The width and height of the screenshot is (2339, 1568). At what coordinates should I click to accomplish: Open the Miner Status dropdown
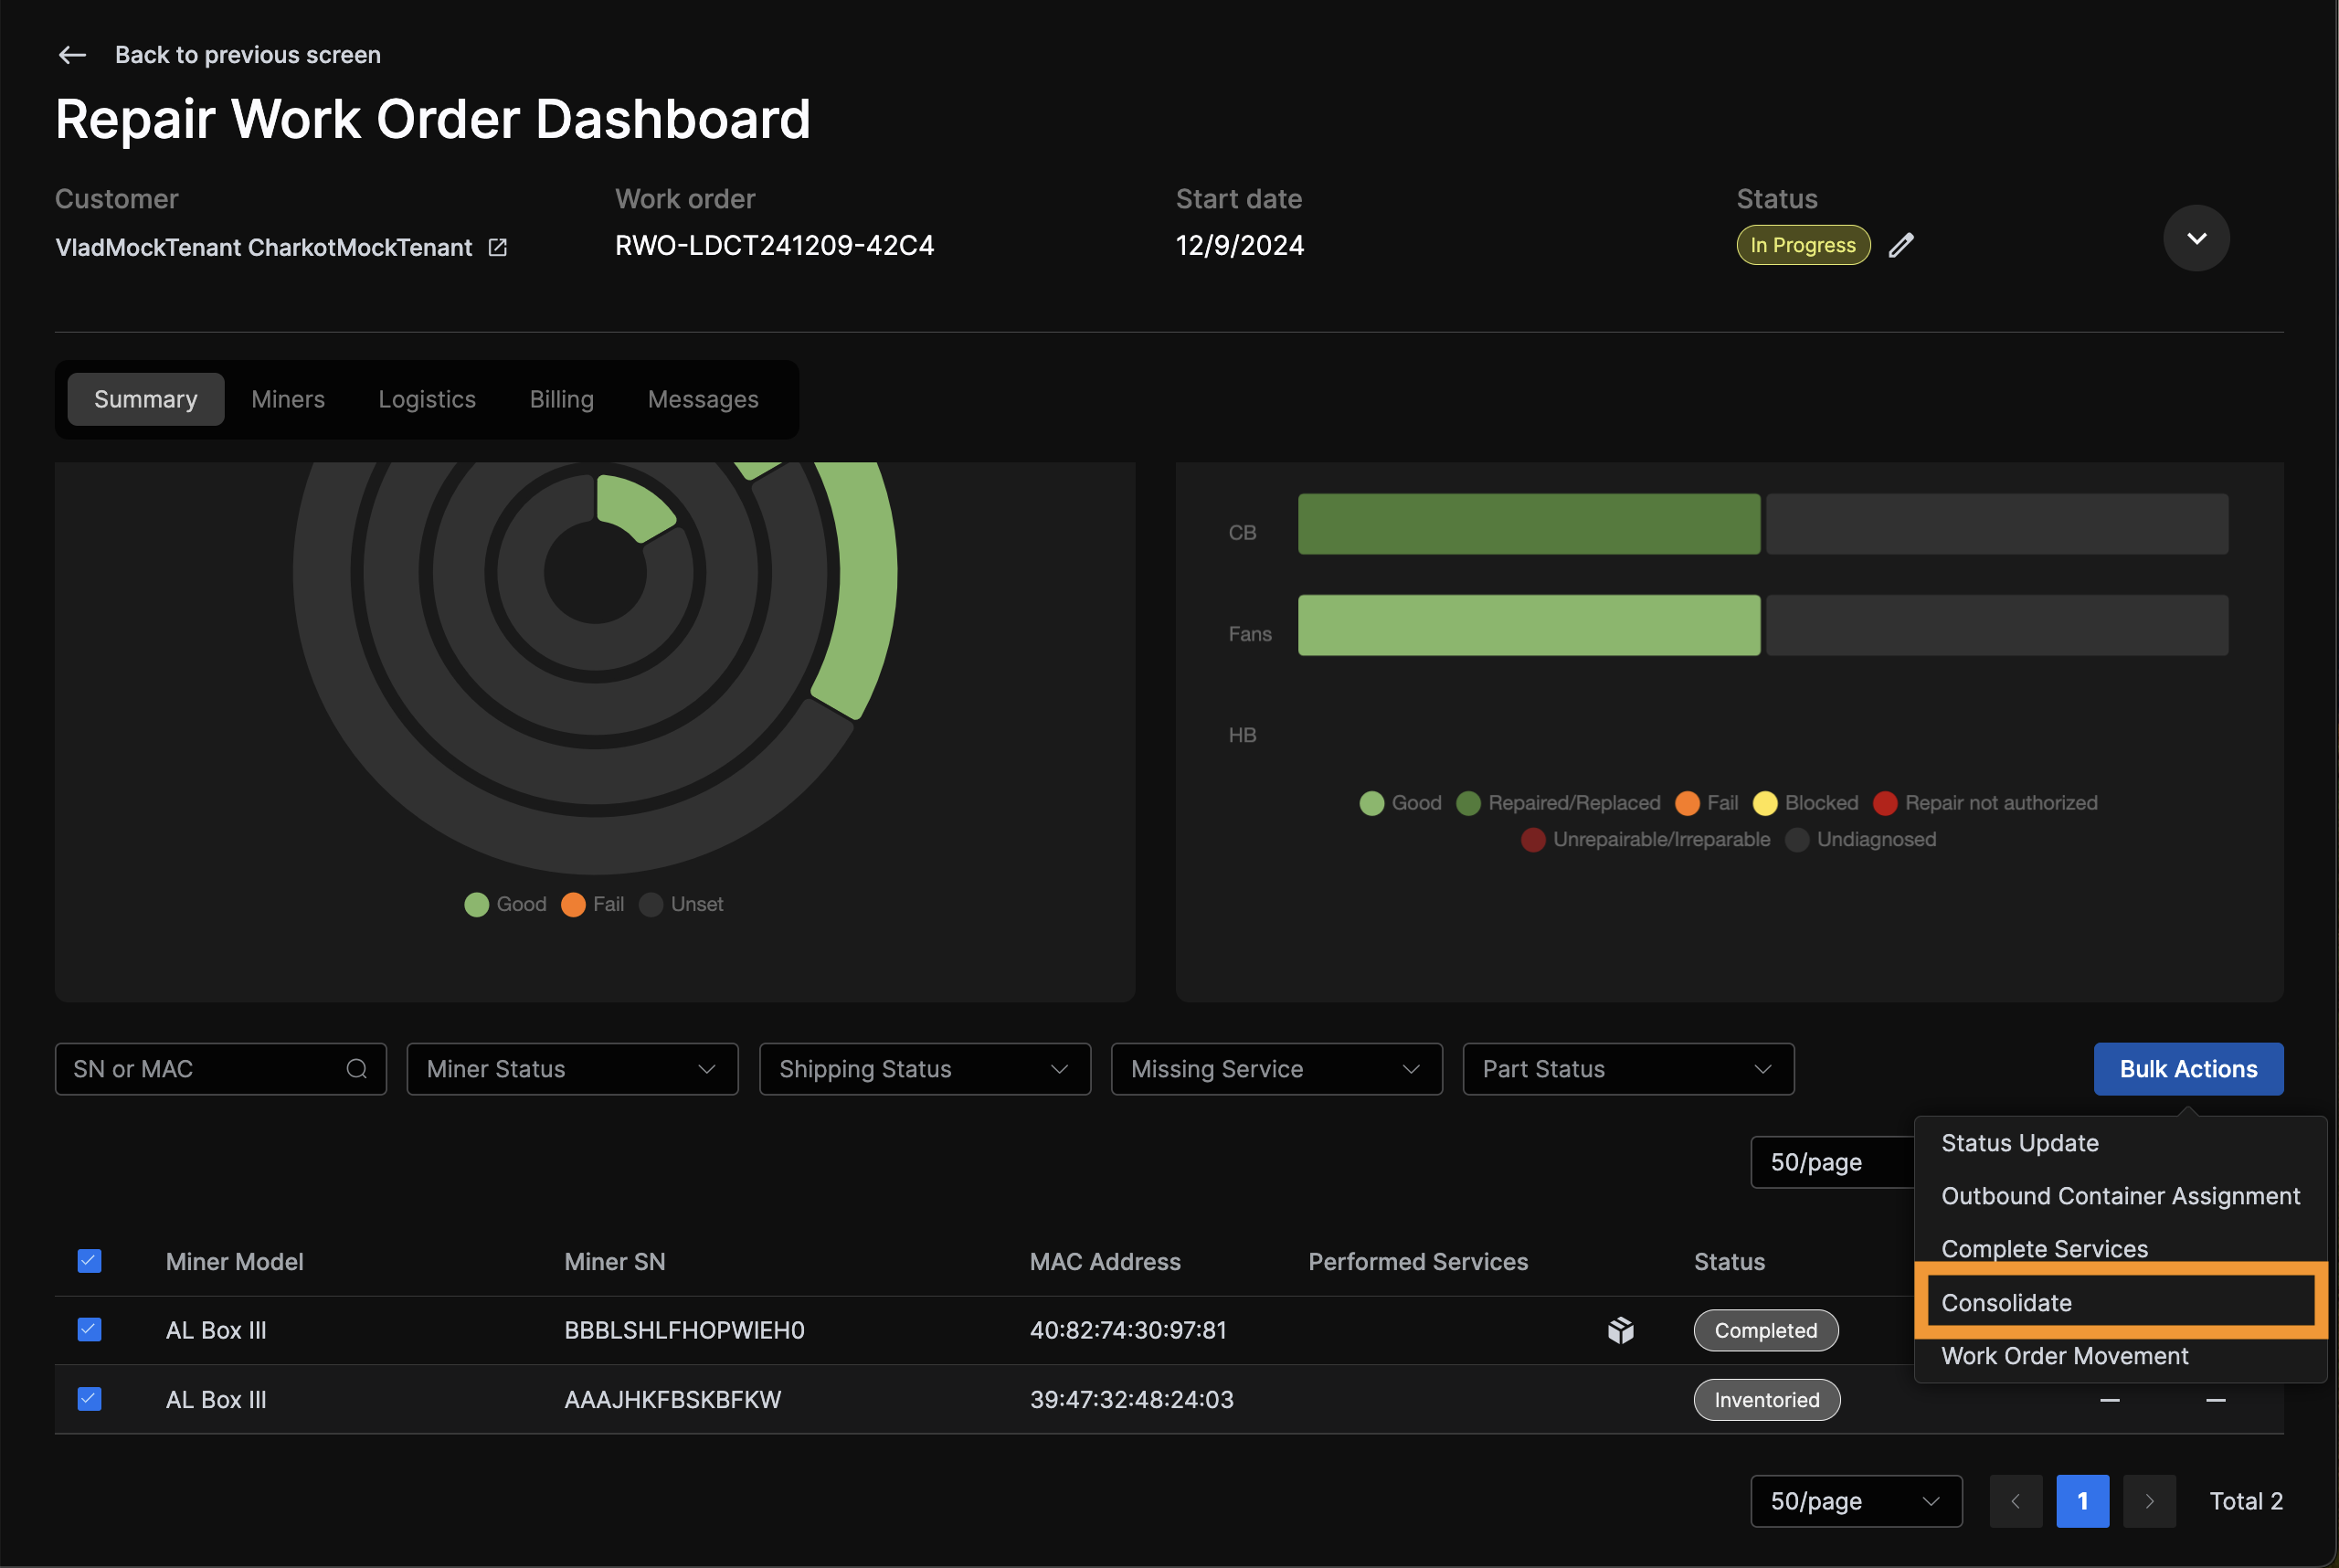pyautogui.click(x=571, y=1069)
